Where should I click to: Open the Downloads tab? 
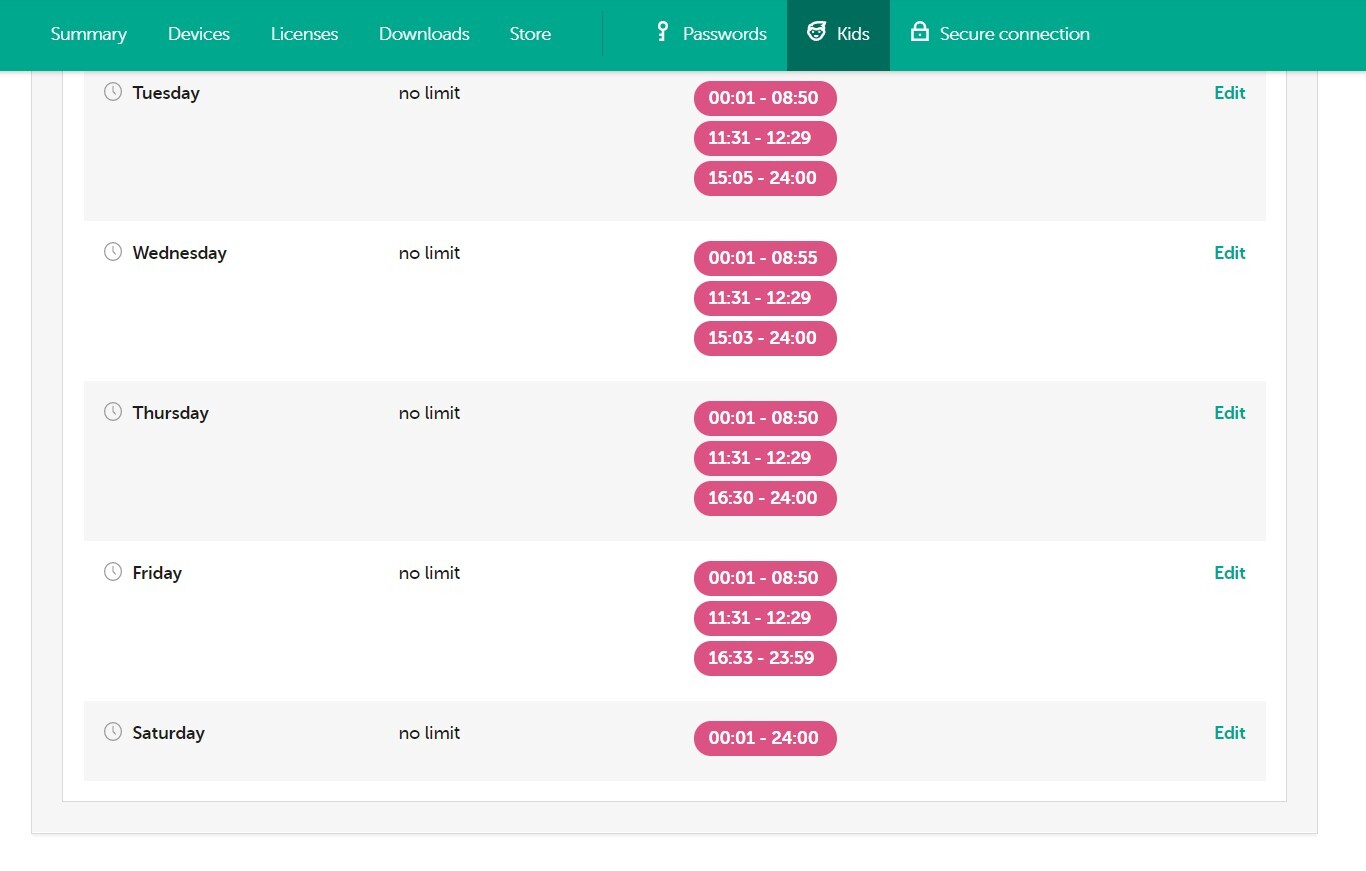click(424, 34)
